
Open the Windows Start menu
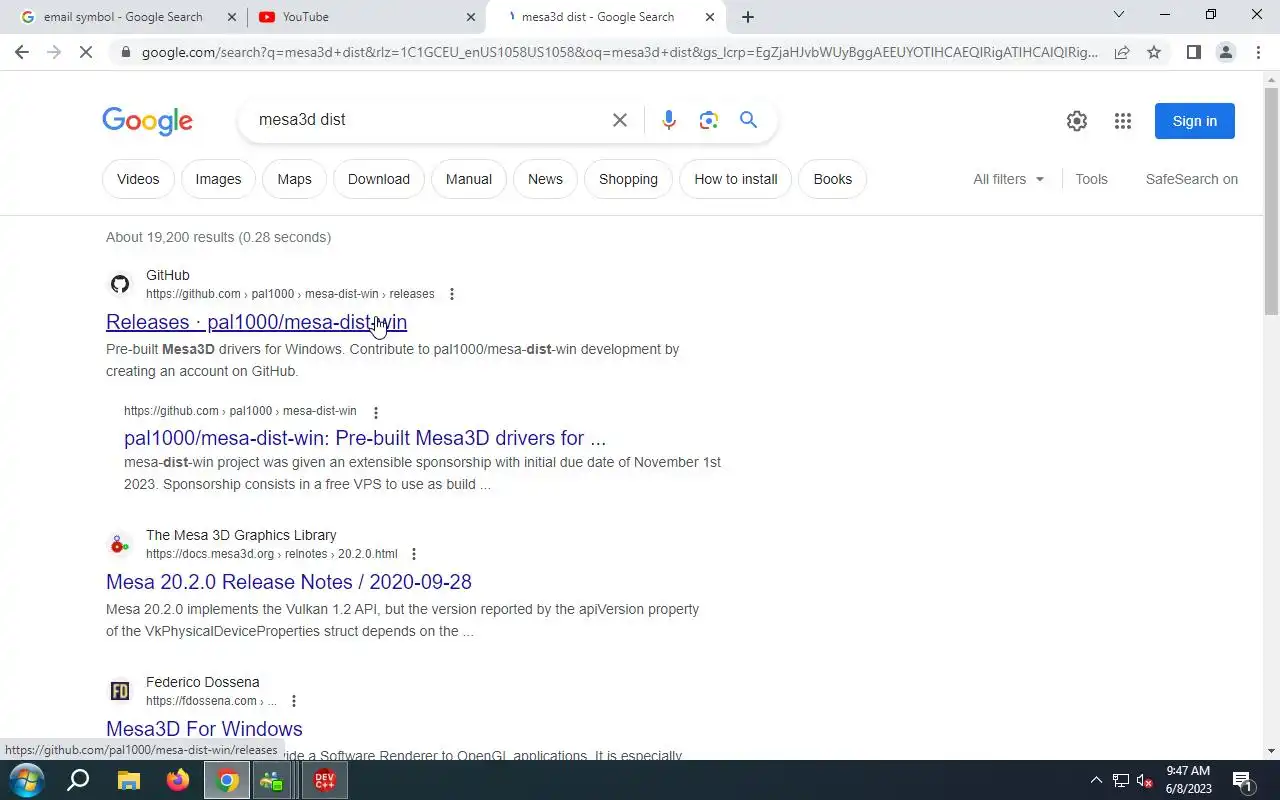pos(26,780)
